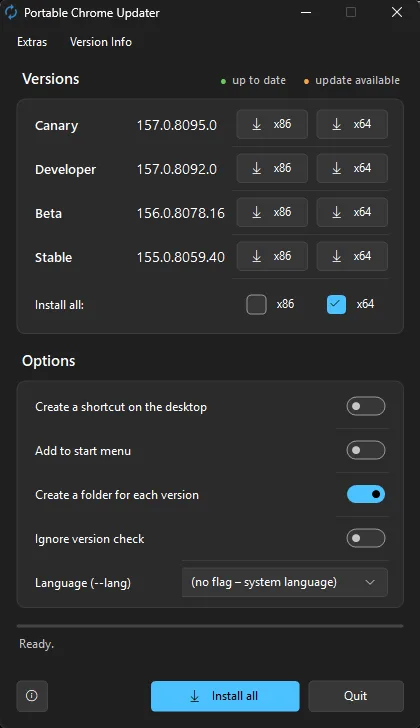Click the Beta version number 156.0.8078.16

click(x=181, y=213)
